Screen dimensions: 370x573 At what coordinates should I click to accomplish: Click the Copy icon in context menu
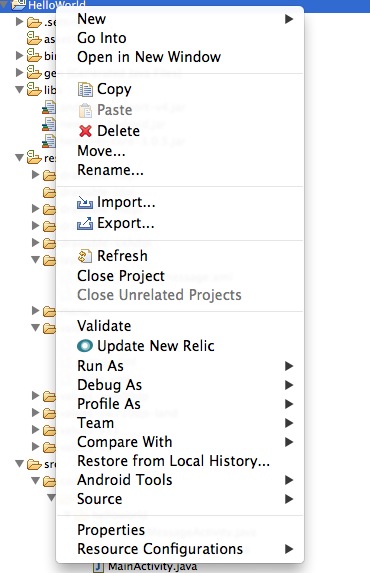pyautogui.click(x=85, y=90)
